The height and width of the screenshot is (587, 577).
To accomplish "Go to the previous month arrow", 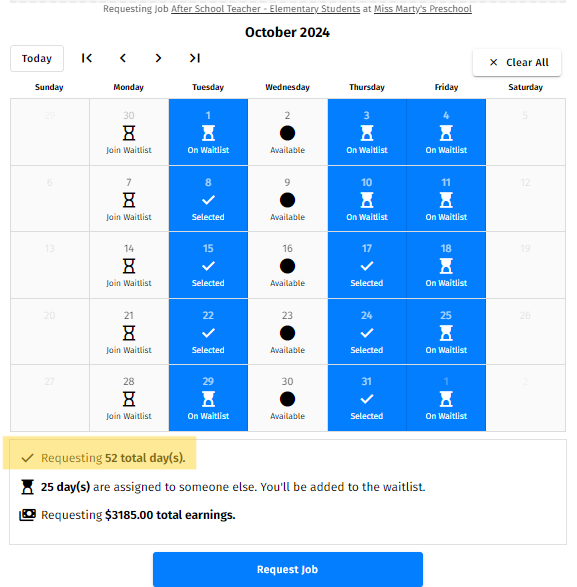I will 122,58.
